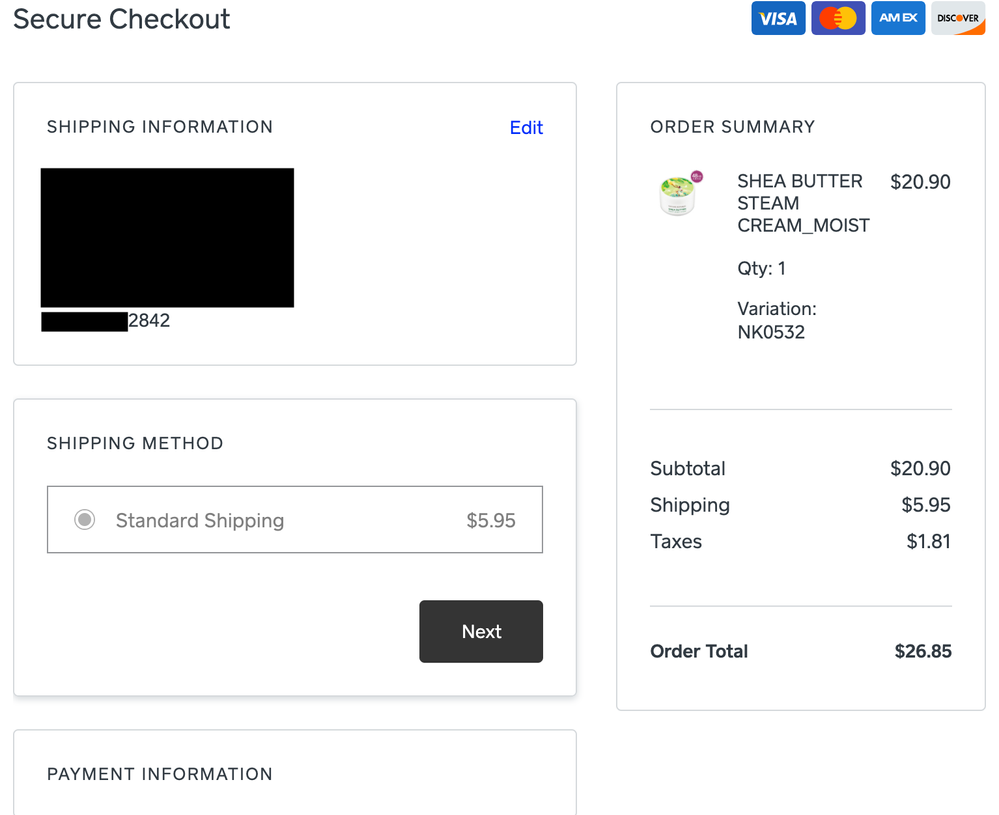
Task: Edit the shipping information
Action: 526,128
